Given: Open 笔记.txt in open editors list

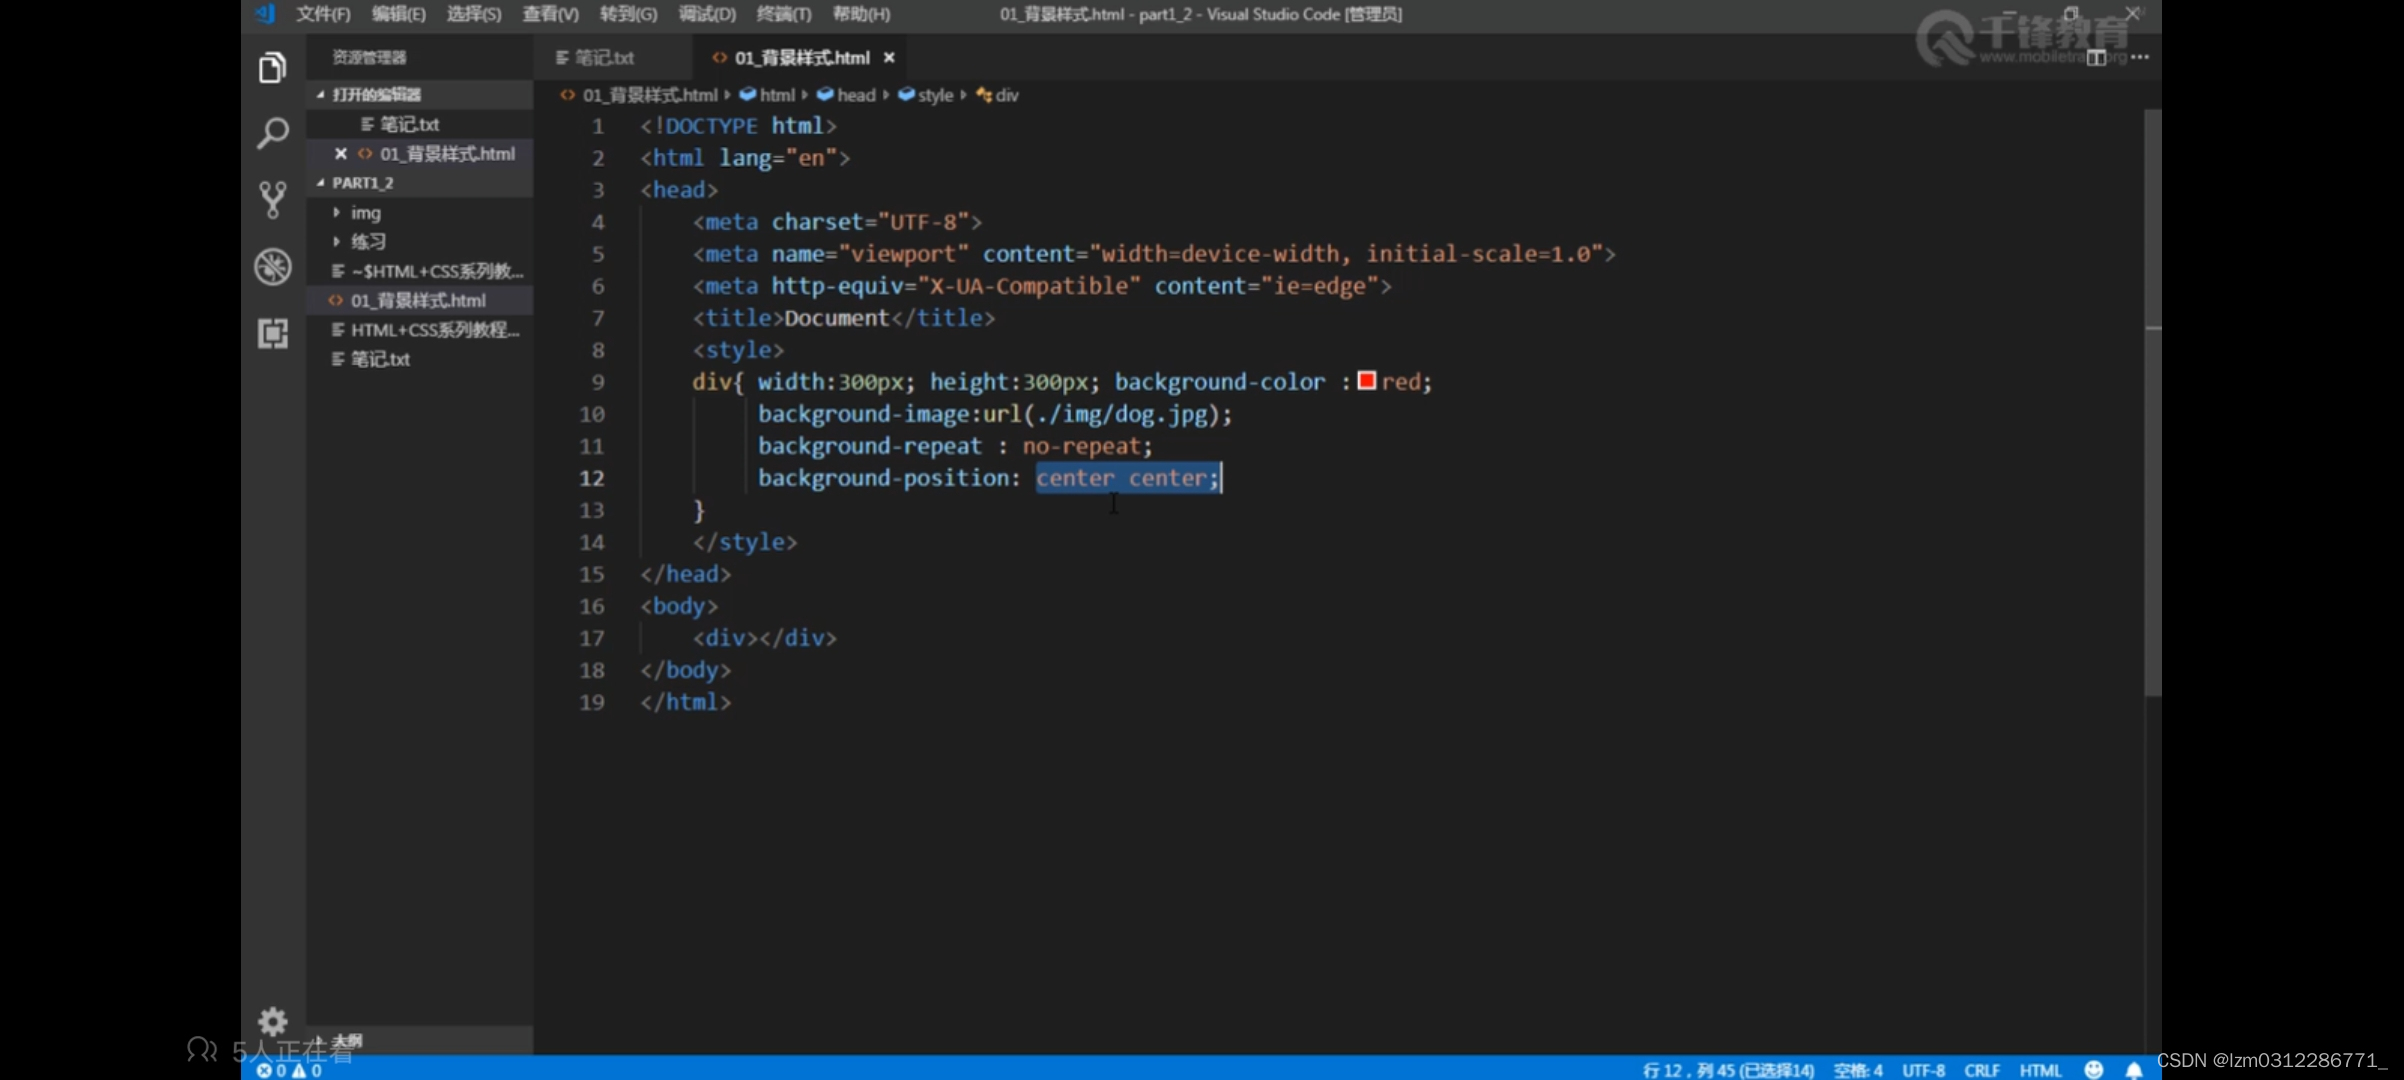Looking at the screenshot, I should click(420, 124).
